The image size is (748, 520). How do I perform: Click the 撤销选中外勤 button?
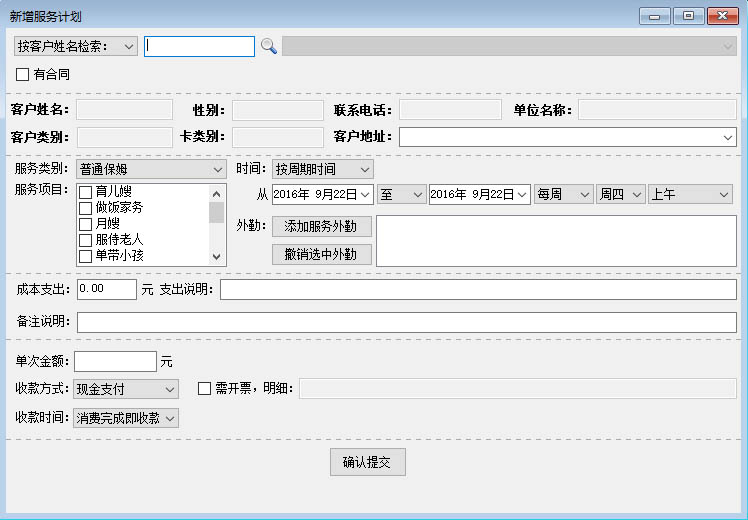tap(321, 254)
